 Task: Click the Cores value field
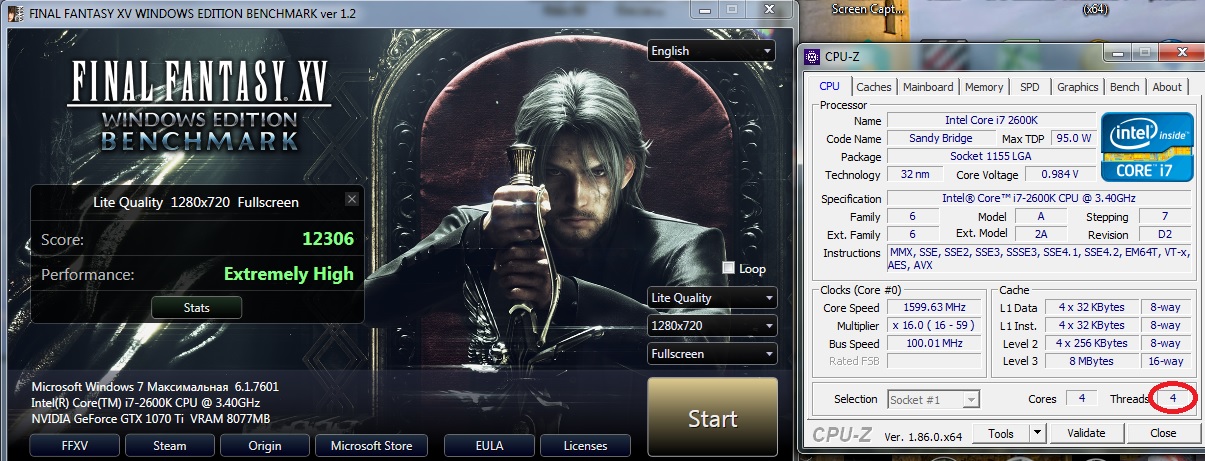pyautogui.click(x=1081, y=399)
